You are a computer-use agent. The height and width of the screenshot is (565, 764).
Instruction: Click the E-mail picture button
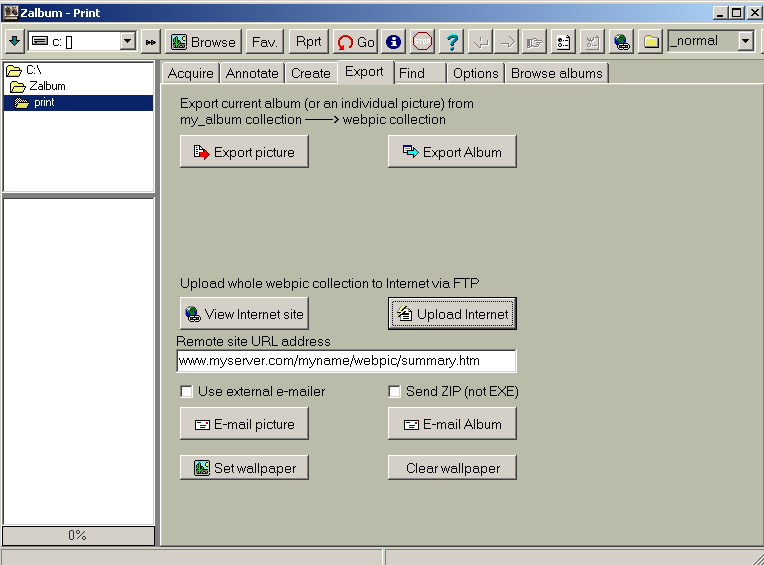coord(244,424)
